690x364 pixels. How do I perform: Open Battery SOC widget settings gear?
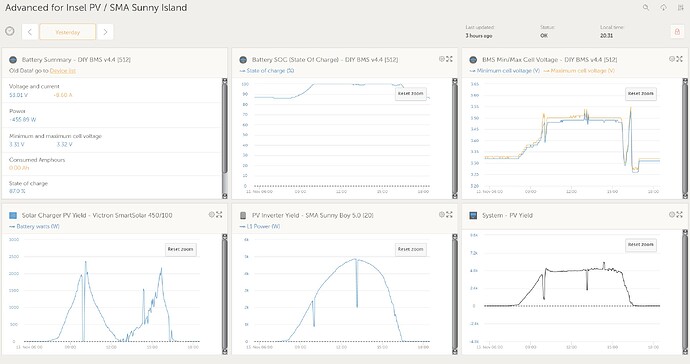pos(441,59)
